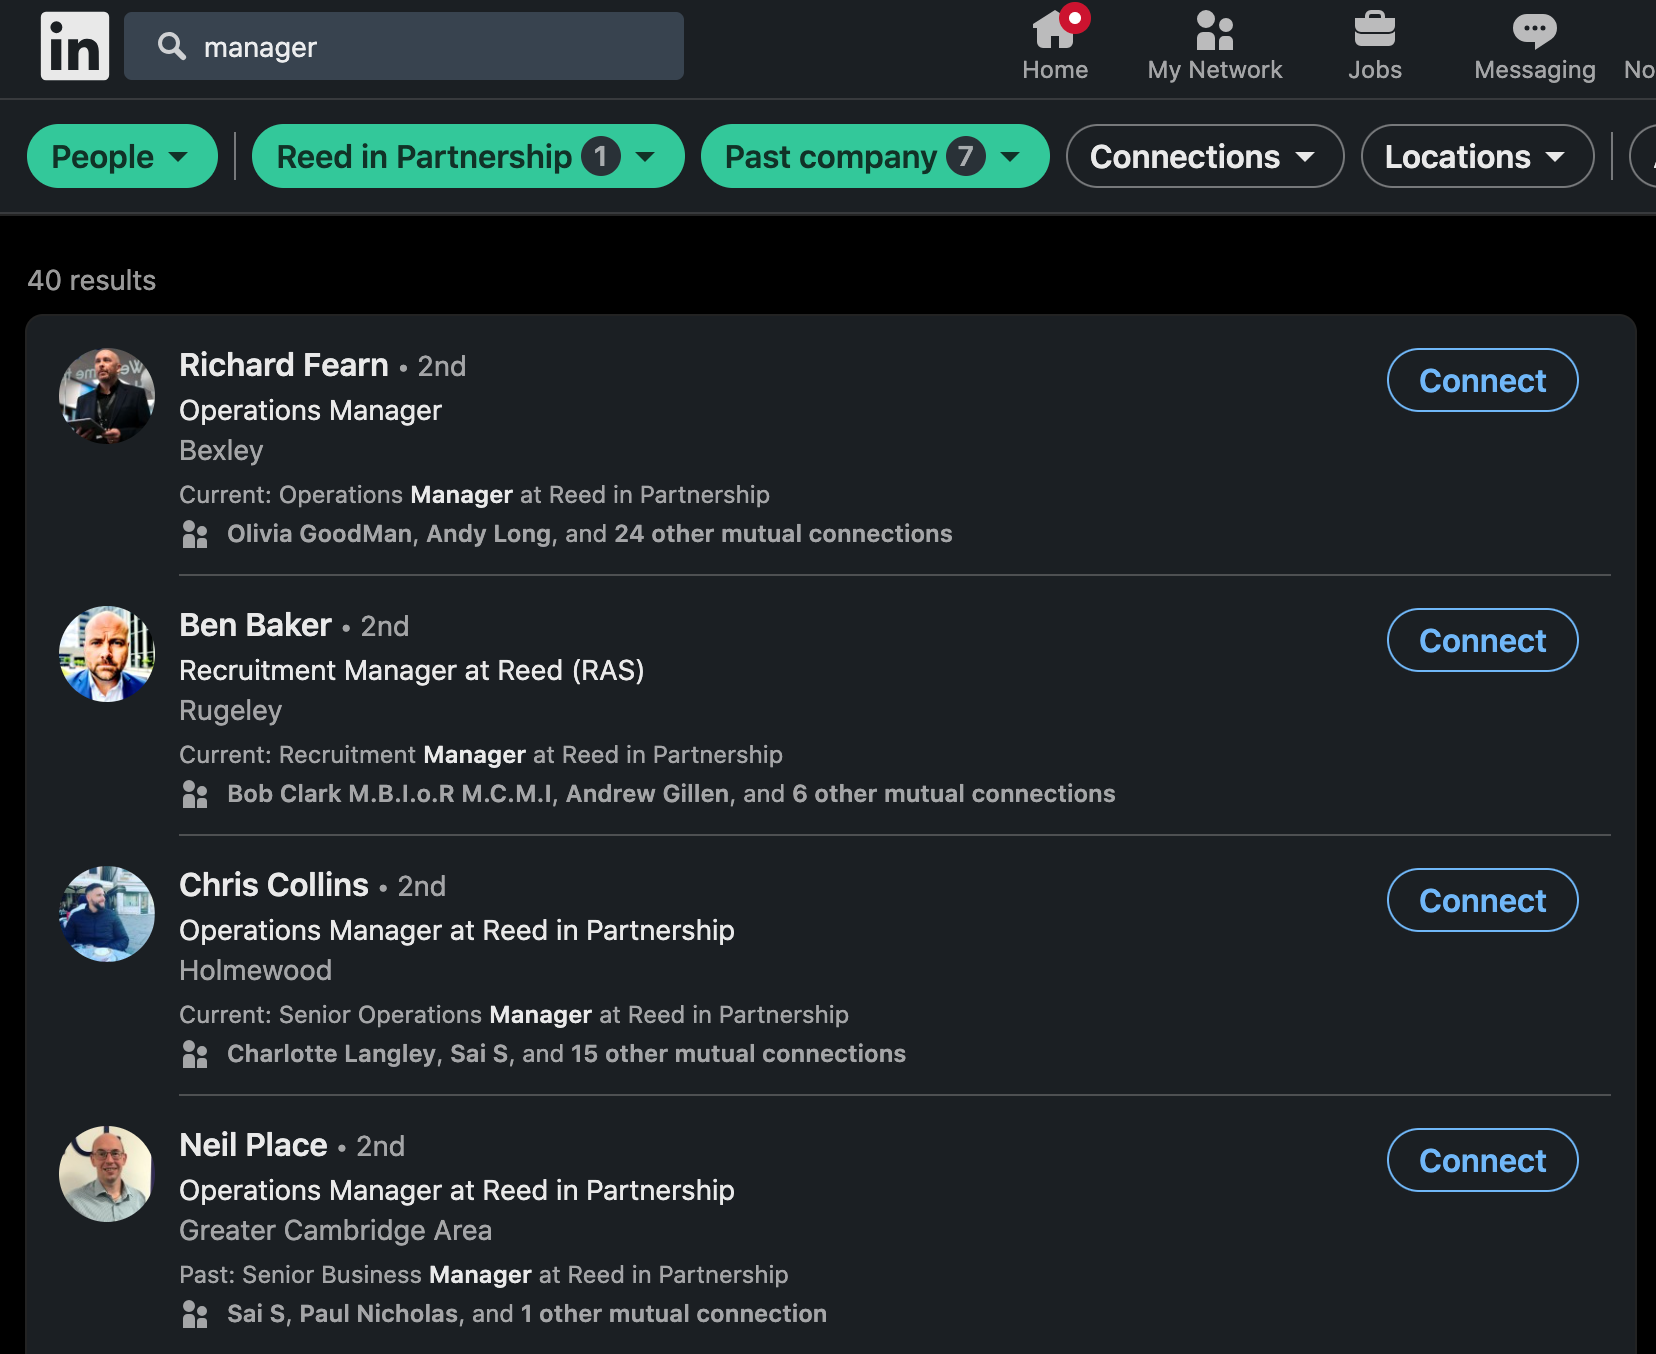Image resolution: width=1656 pixels, height=1354 pixels.
Task: Open Chris Collins profile name link
Action: (274, 885)
